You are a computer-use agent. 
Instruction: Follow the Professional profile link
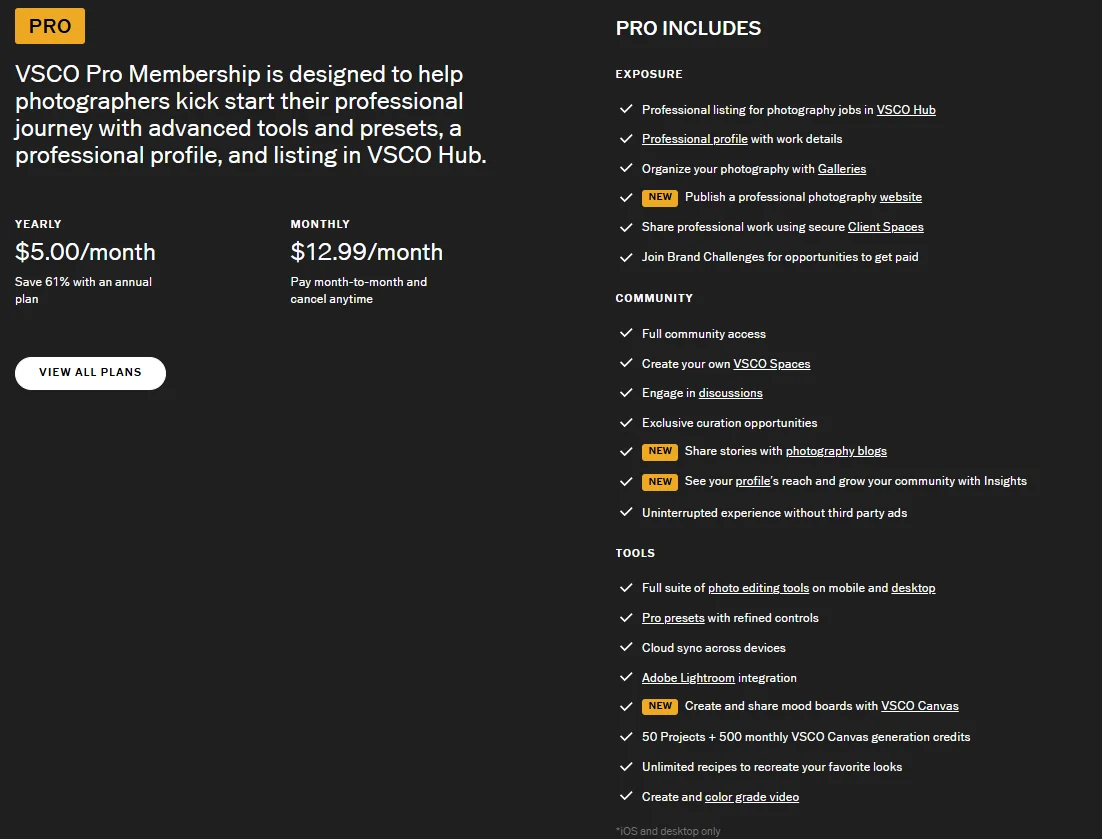pyautogui.click(x=694, y=139)
